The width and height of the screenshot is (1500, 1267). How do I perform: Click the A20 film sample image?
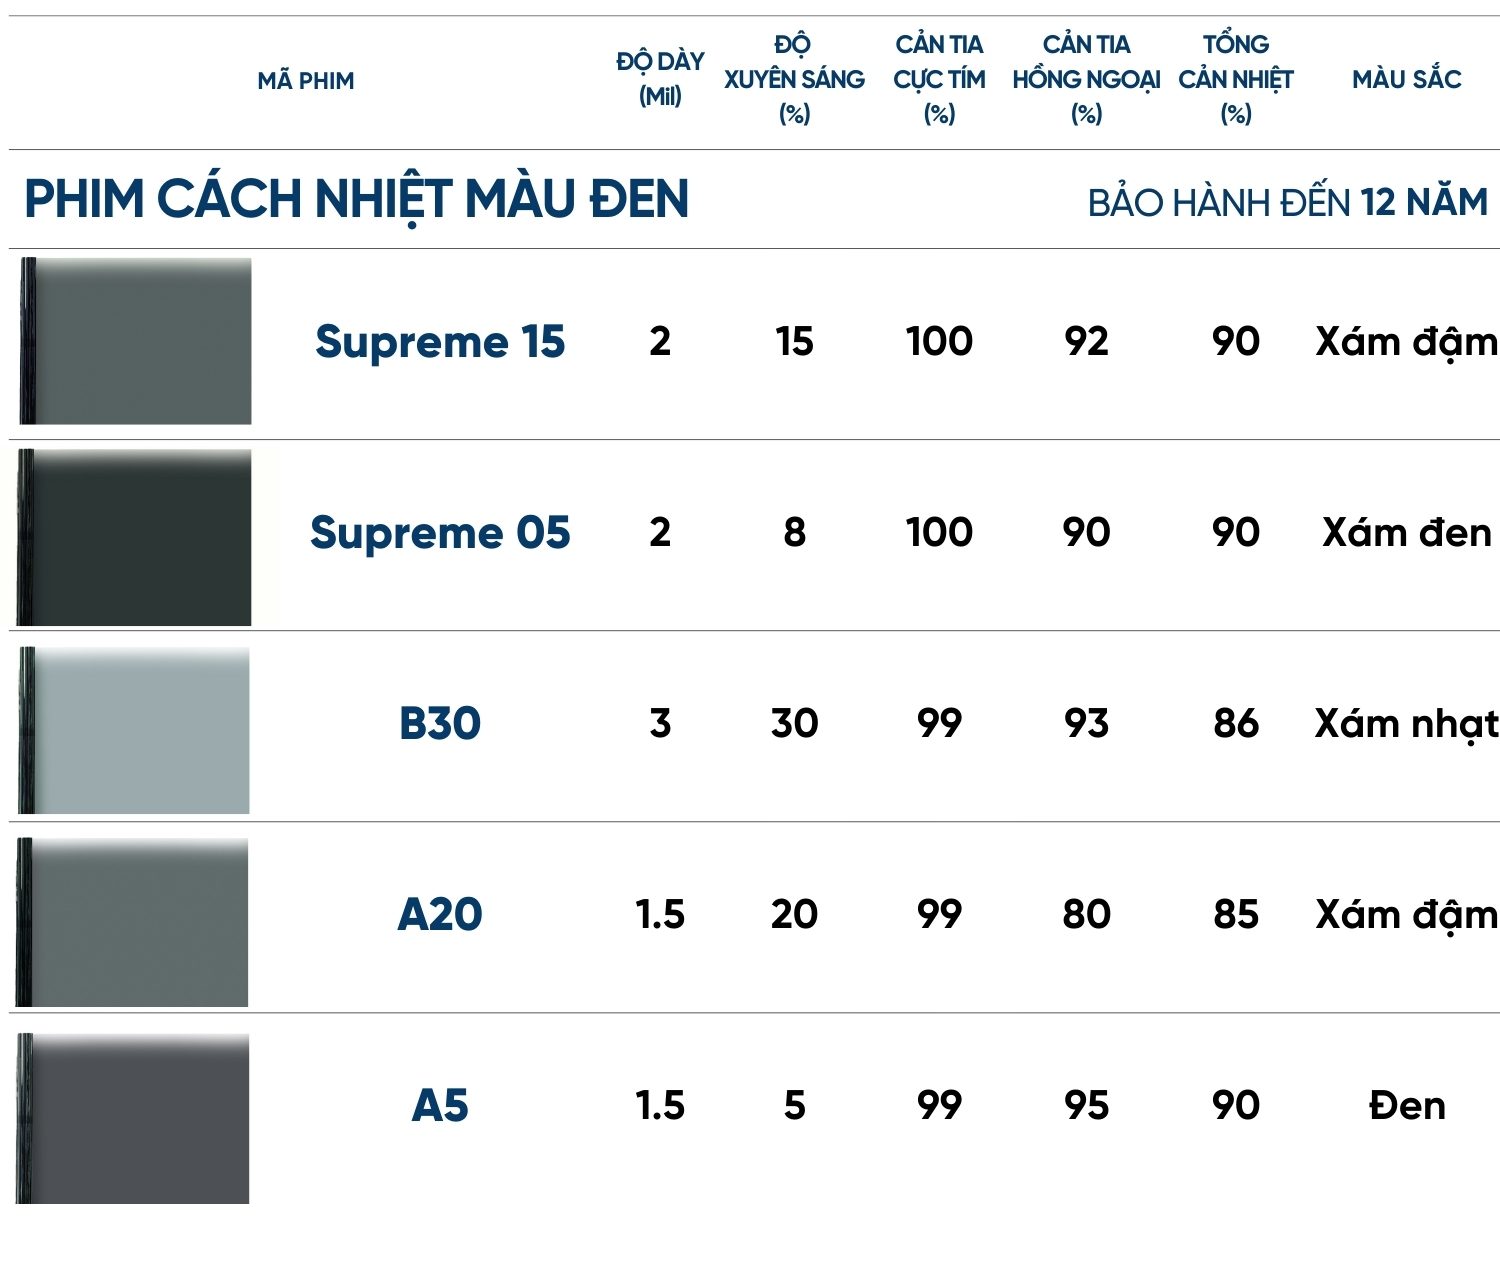132,922
